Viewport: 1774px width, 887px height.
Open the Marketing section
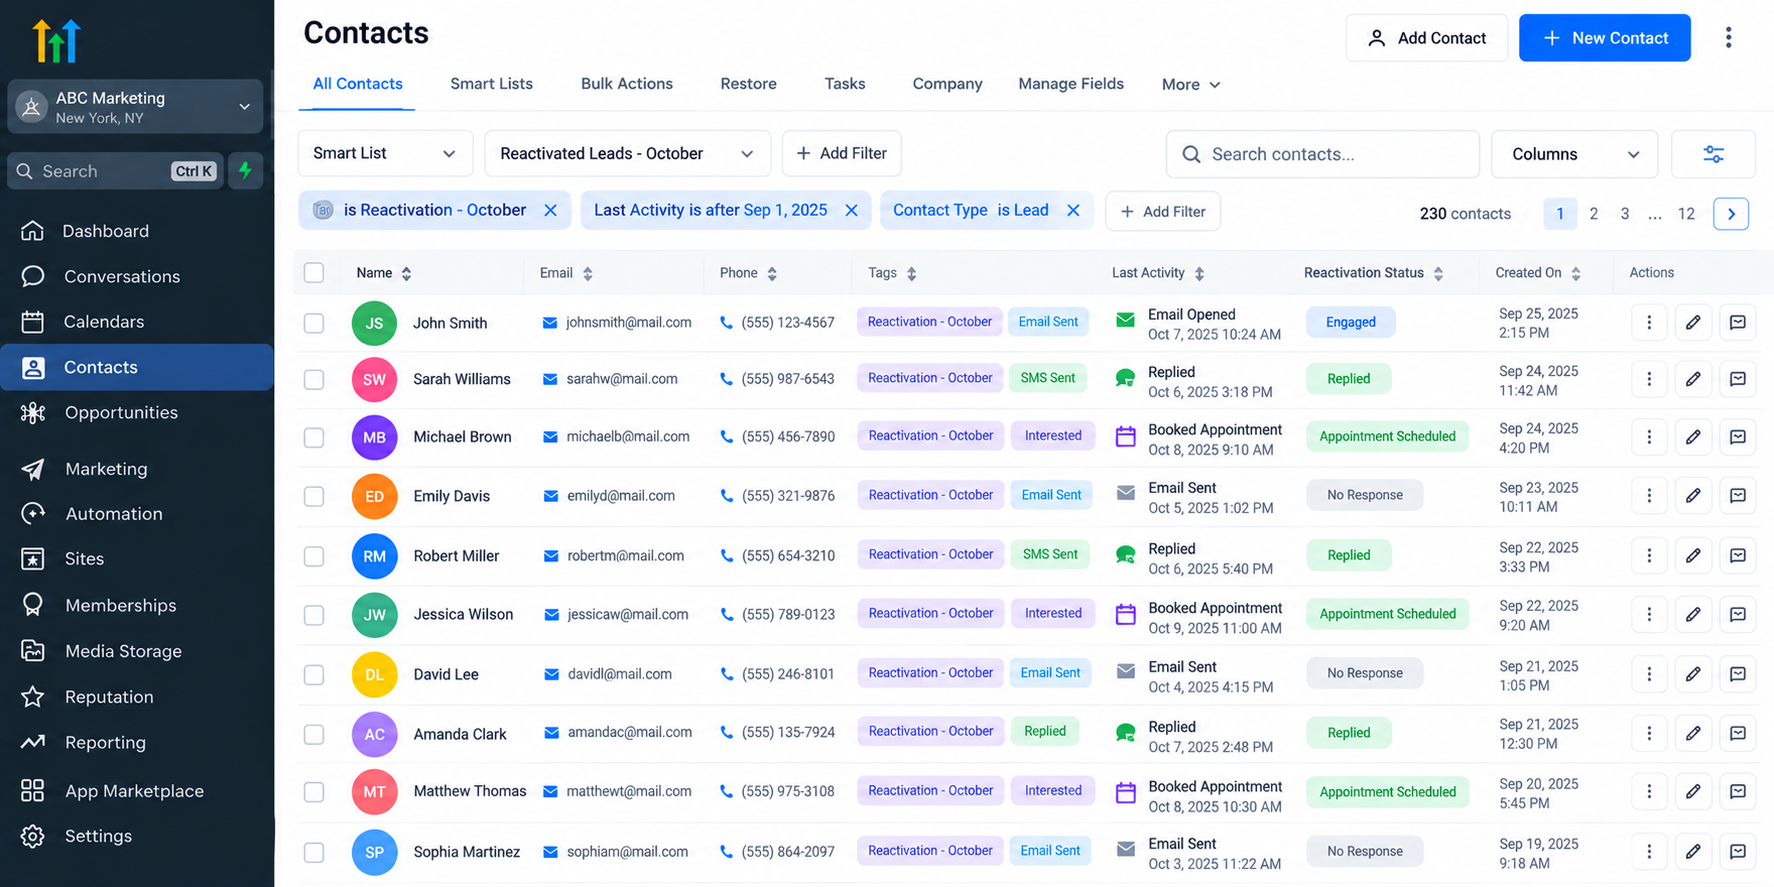click(106, 469)
